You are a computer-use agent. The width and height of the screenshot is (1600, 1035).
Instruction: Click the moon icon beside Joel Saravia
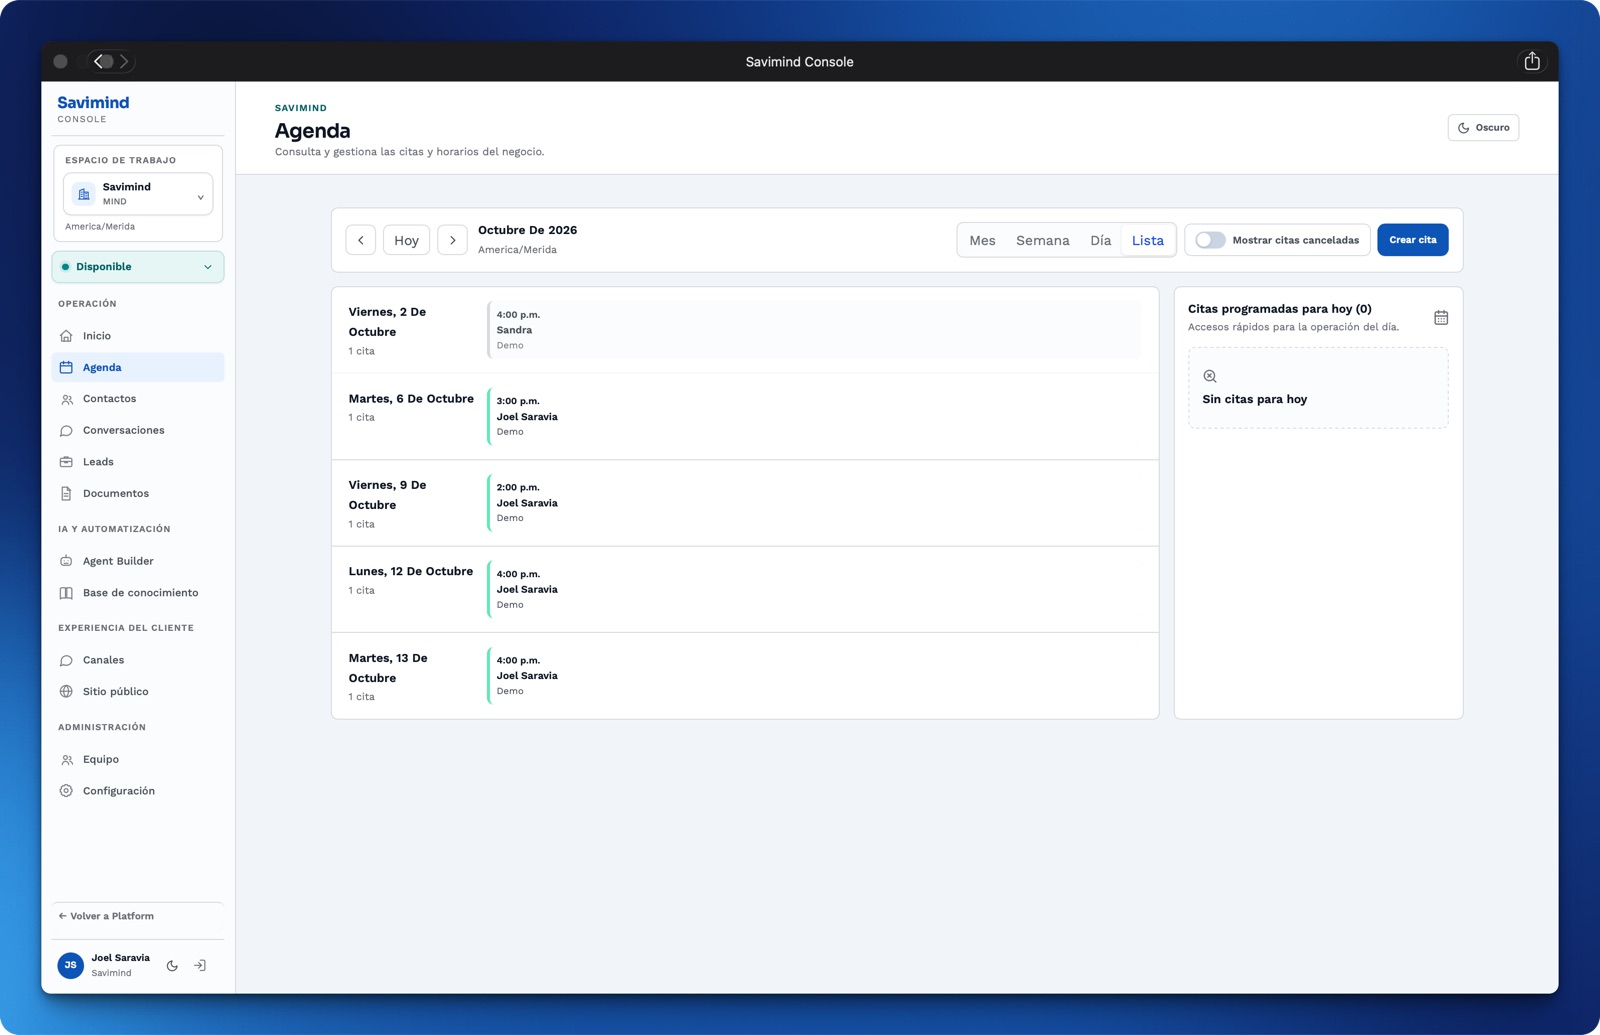click(x=172, y=966)
